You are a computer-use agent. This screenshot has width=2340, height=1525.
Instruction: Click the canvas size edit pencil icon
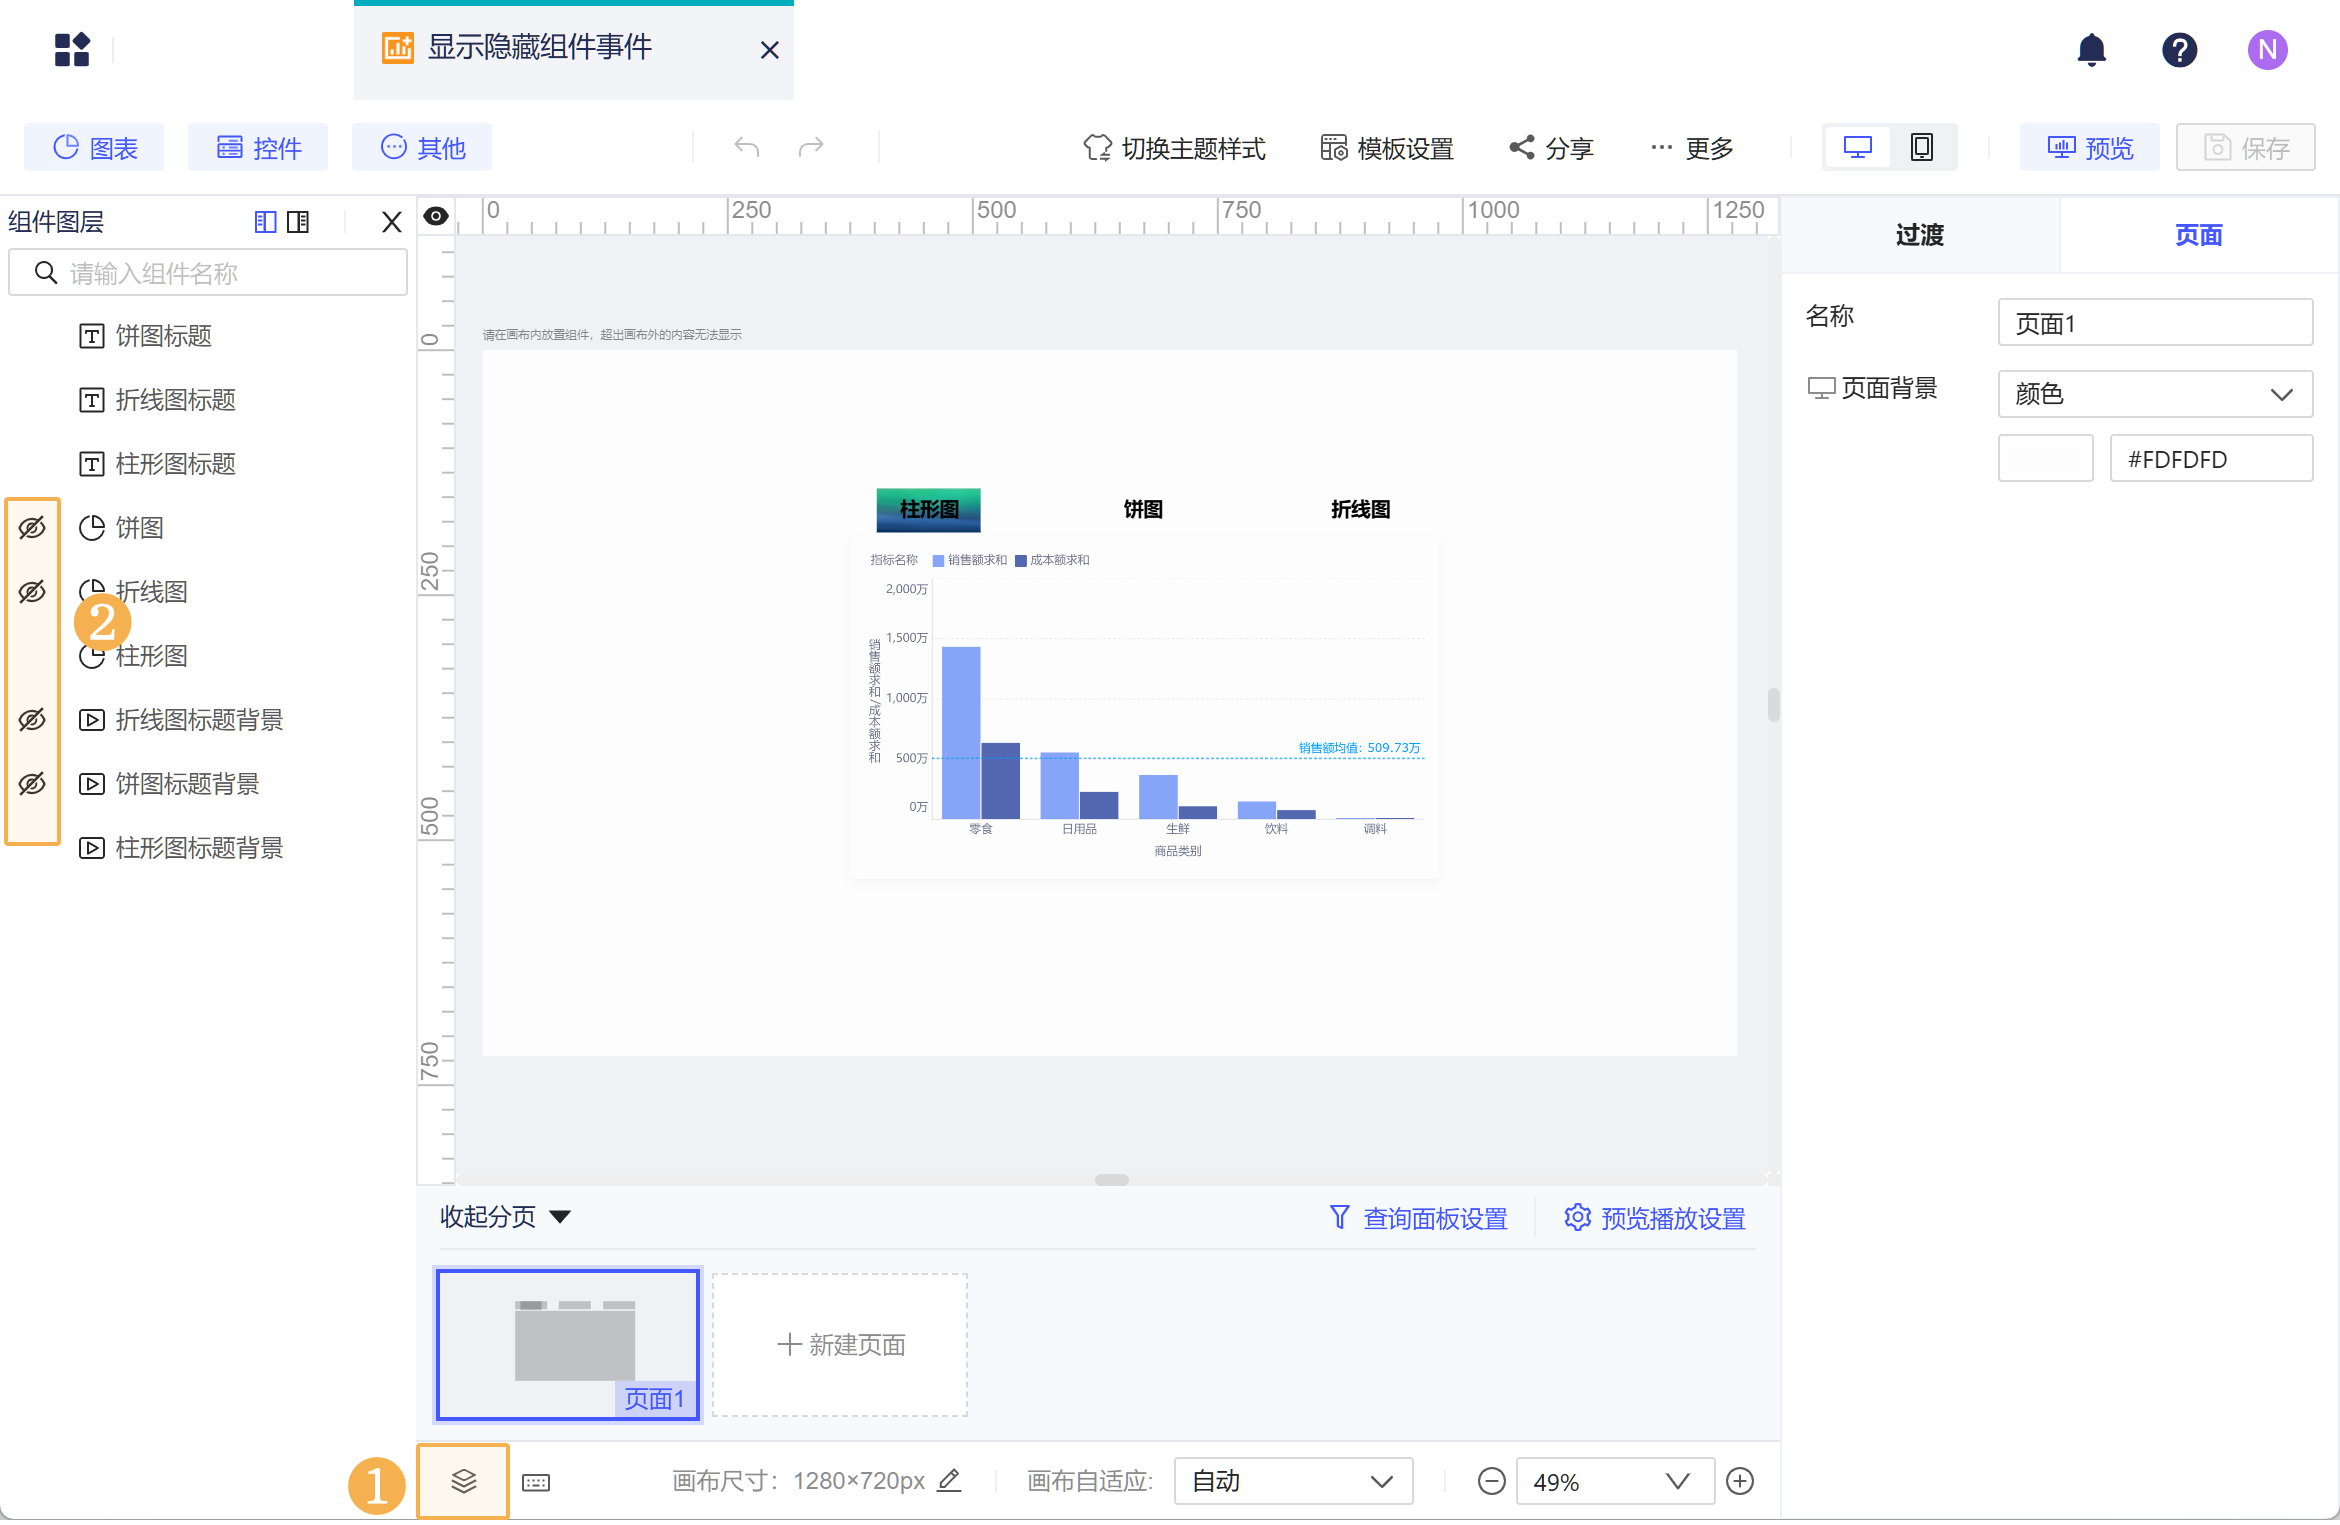pos(949,1480)
